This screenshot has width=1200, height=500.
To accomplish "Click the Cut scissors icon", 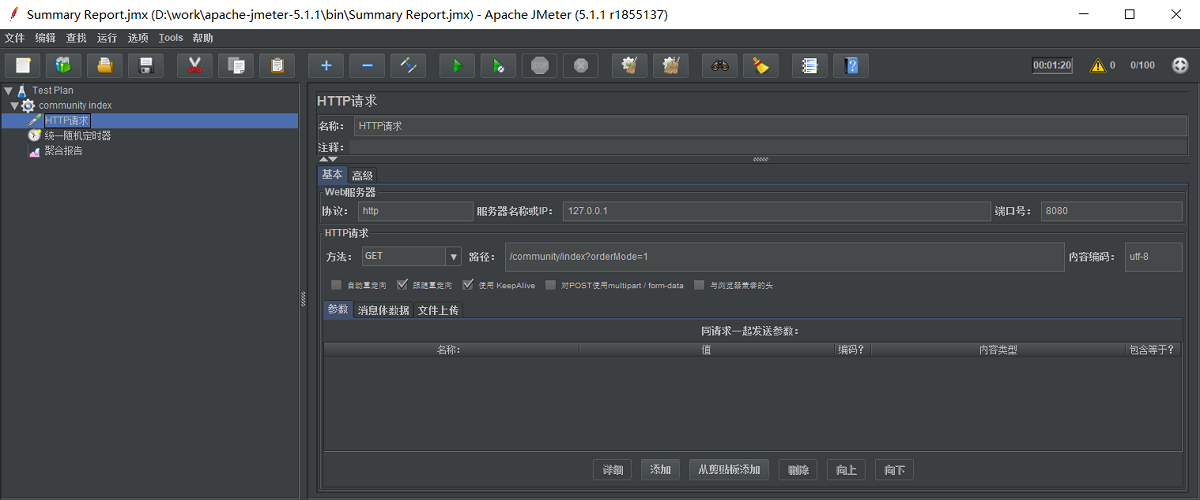I will (195, 65).
